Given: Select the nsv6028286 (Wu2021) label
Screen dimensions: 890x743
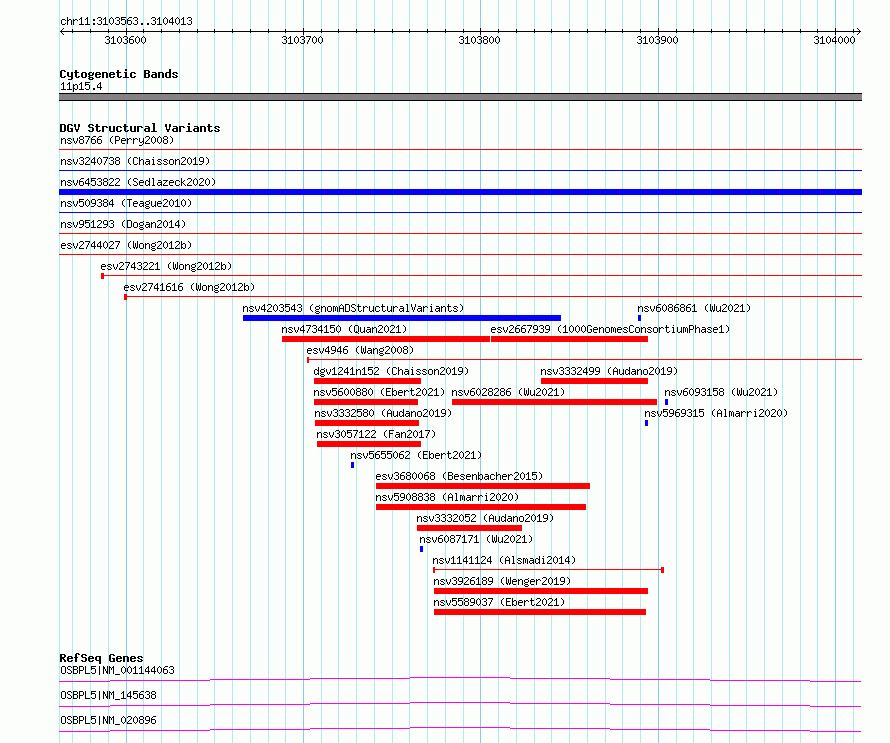Looking at the screenshot, I should pos(509,392).
